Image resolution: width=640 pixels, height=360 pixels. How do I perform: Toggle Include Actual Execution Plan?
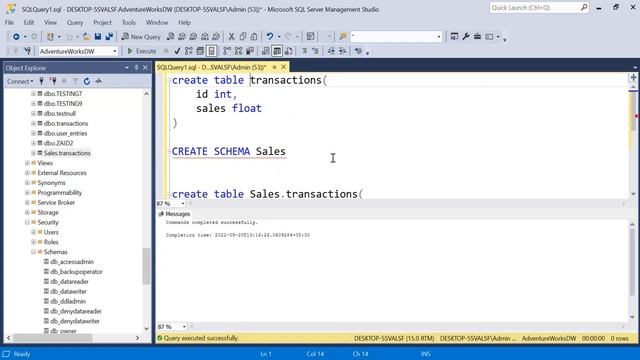[227, 51]
